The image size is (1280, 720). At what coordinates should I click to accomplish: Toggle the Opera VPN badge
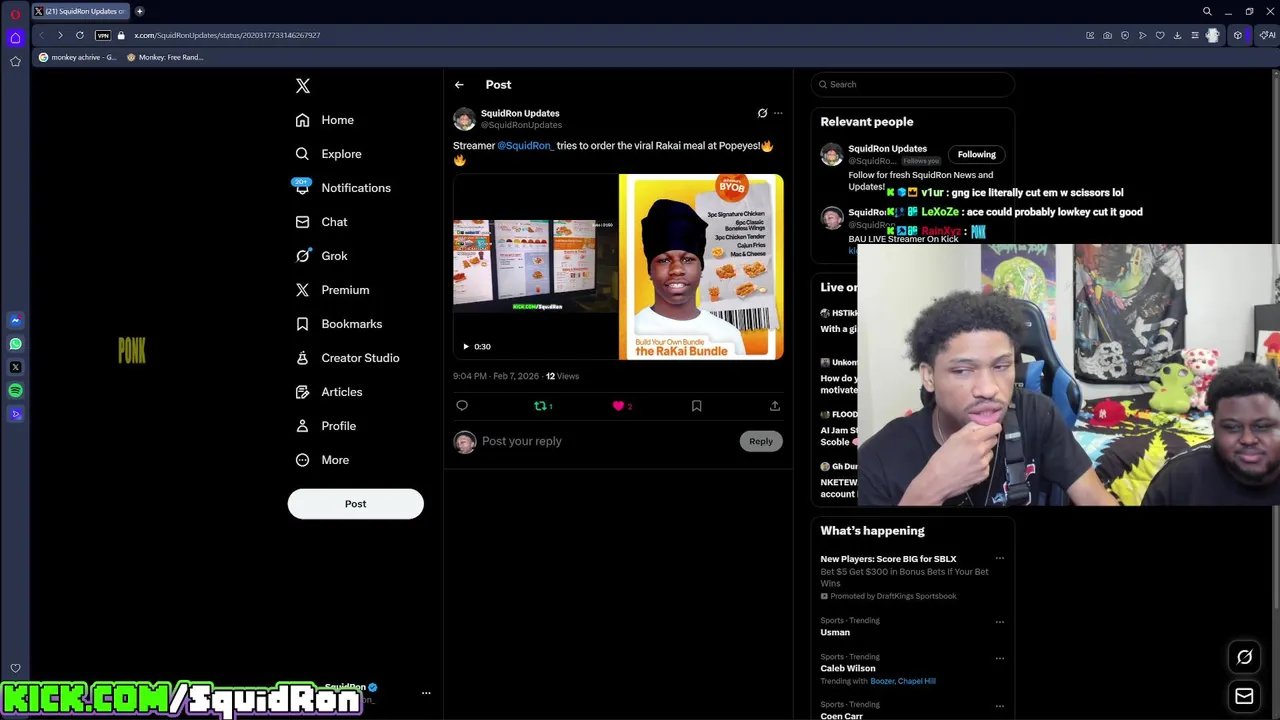click(x=102, y=35)
